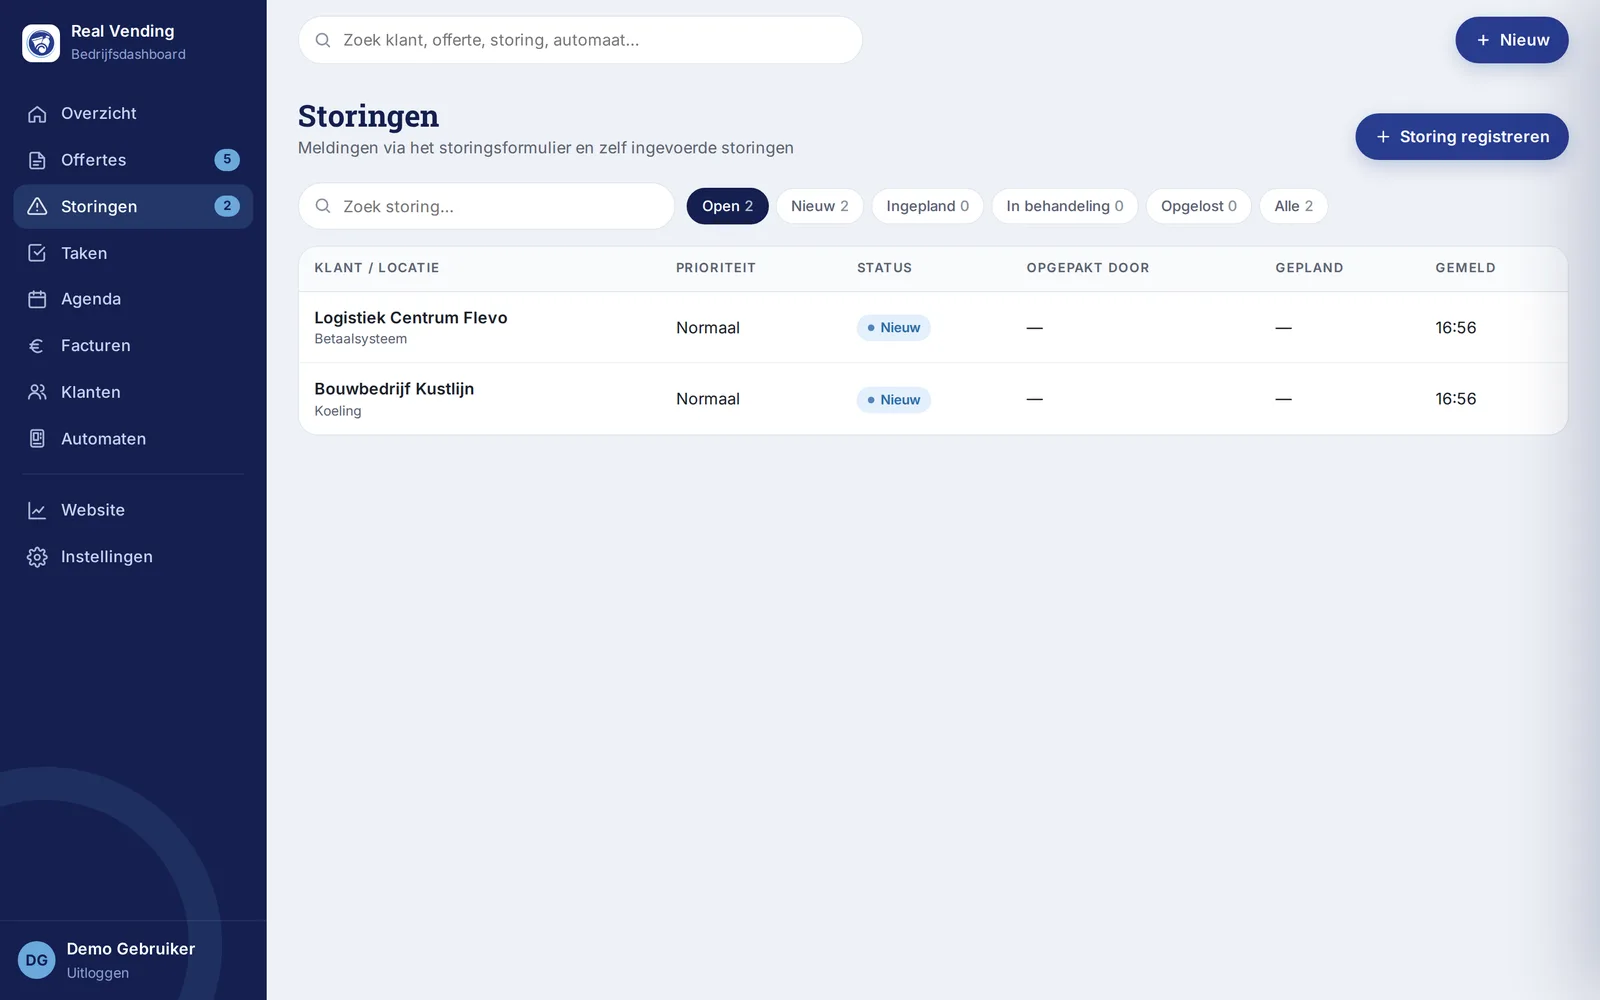Click the + Nieuw button at top
This screenshot has width=1600, height=1000.
[1511, 40]
